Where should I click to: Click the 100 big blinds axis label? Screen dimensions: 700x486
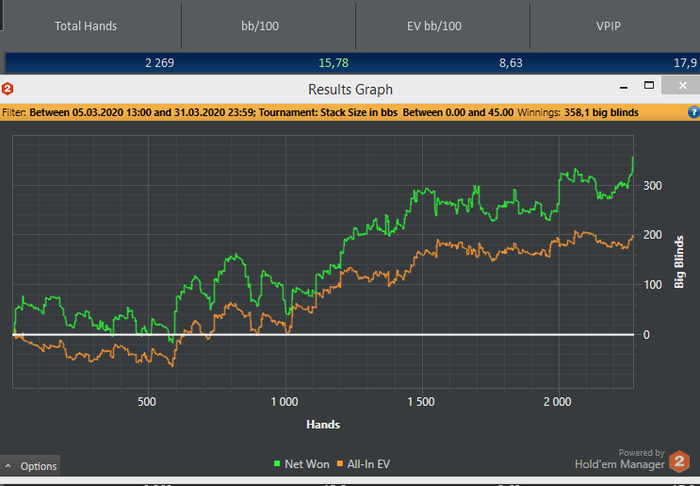652,285
